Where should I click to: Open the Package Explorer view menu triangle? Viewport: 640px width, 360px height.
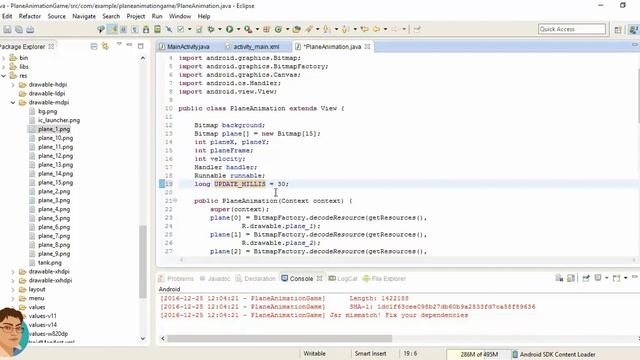(x=119, y=44)
